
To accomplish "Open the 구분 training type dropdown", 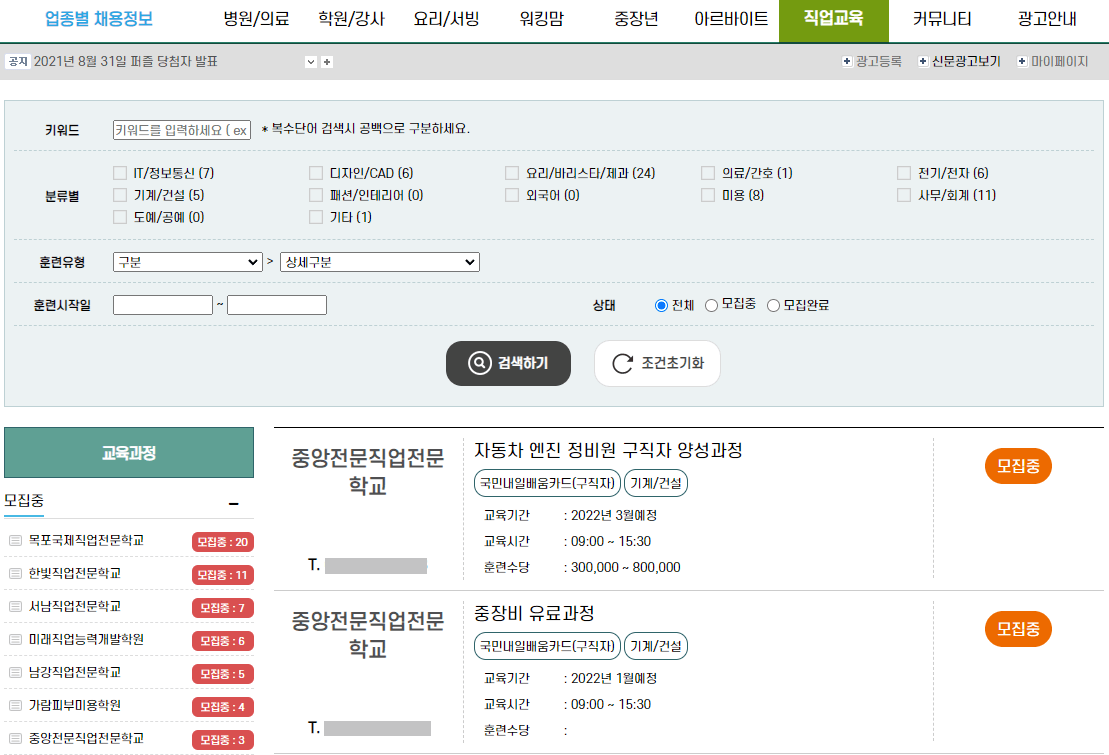I will pos(187,262).
